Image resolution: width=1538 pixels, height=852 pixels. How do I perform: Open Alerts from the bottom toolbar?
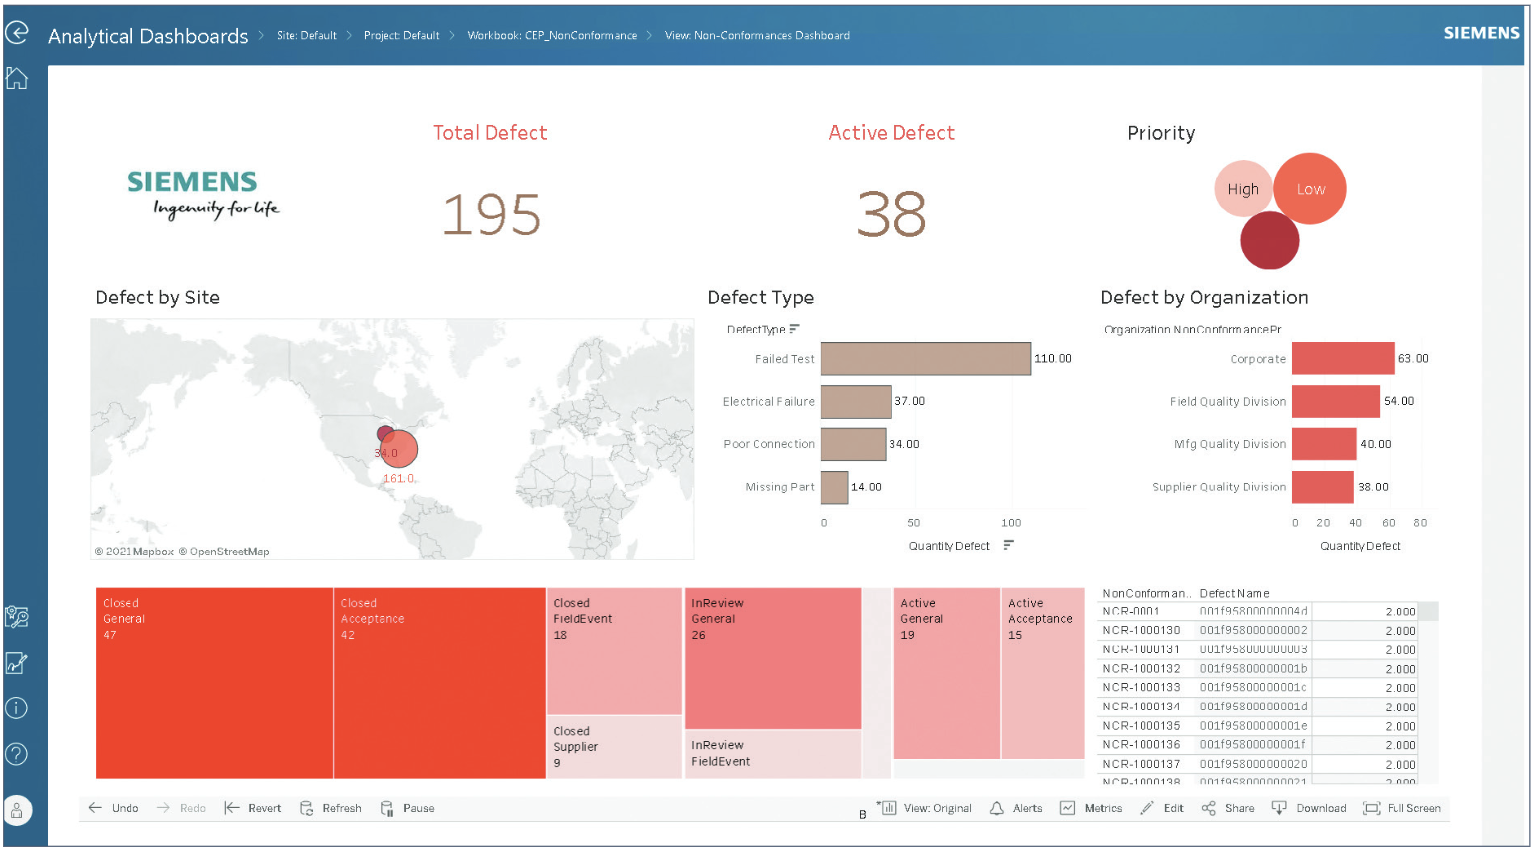pos(1015,808)
